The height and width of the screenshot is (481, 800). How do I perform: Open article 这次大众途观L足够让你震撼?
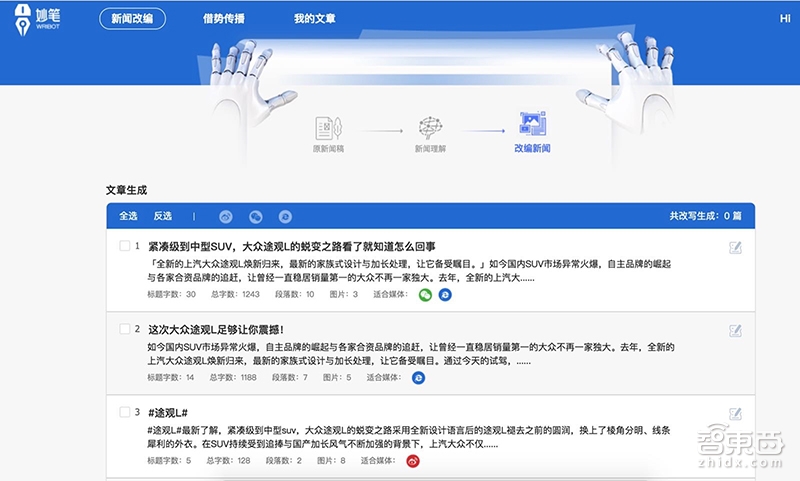[216, 330]
